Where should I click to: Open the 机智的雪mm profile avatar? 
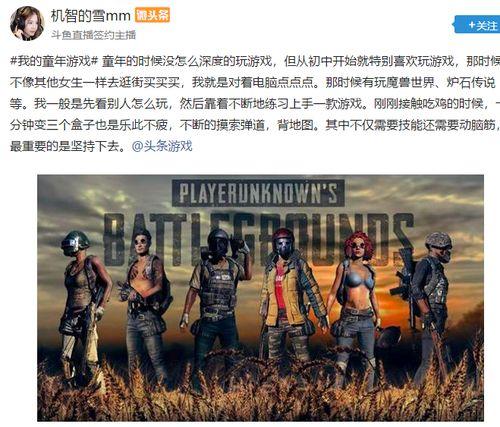27,23
